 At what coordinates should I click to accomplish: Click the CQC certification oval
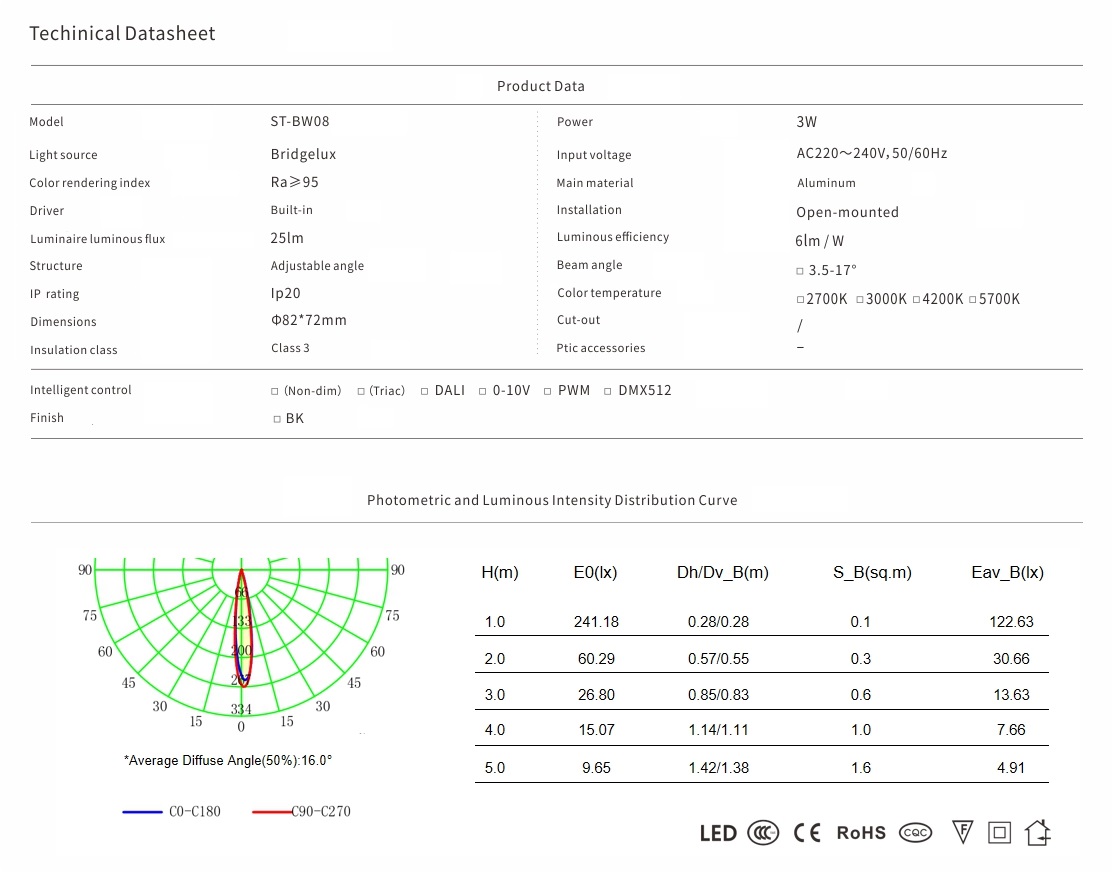[x=915, y=833]
